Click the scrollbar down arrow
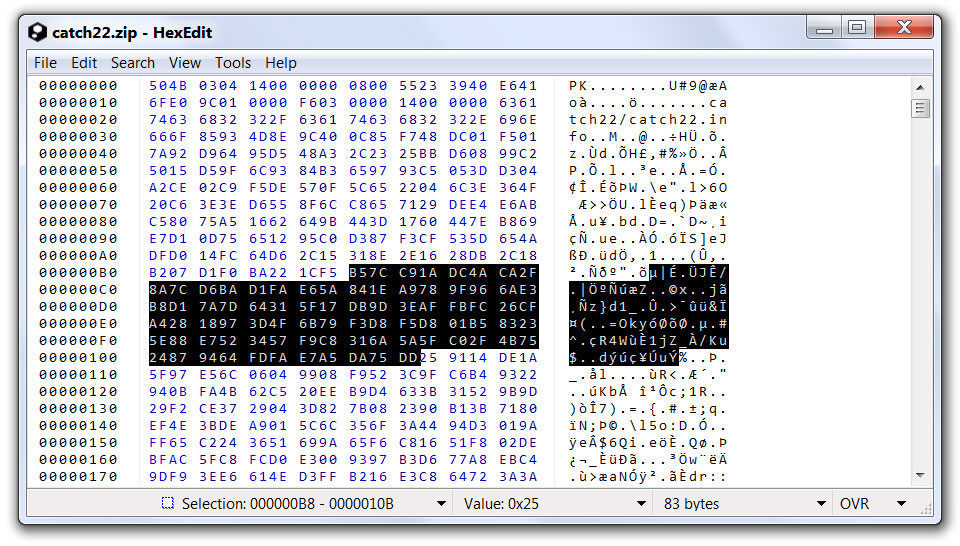This screenshot has width=960, height=546. click(920, 477)
